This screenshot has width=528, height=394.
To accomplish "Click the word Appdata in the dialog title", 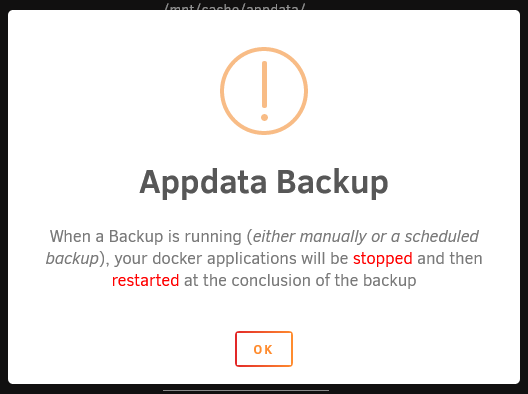I will tap(203, 183).
